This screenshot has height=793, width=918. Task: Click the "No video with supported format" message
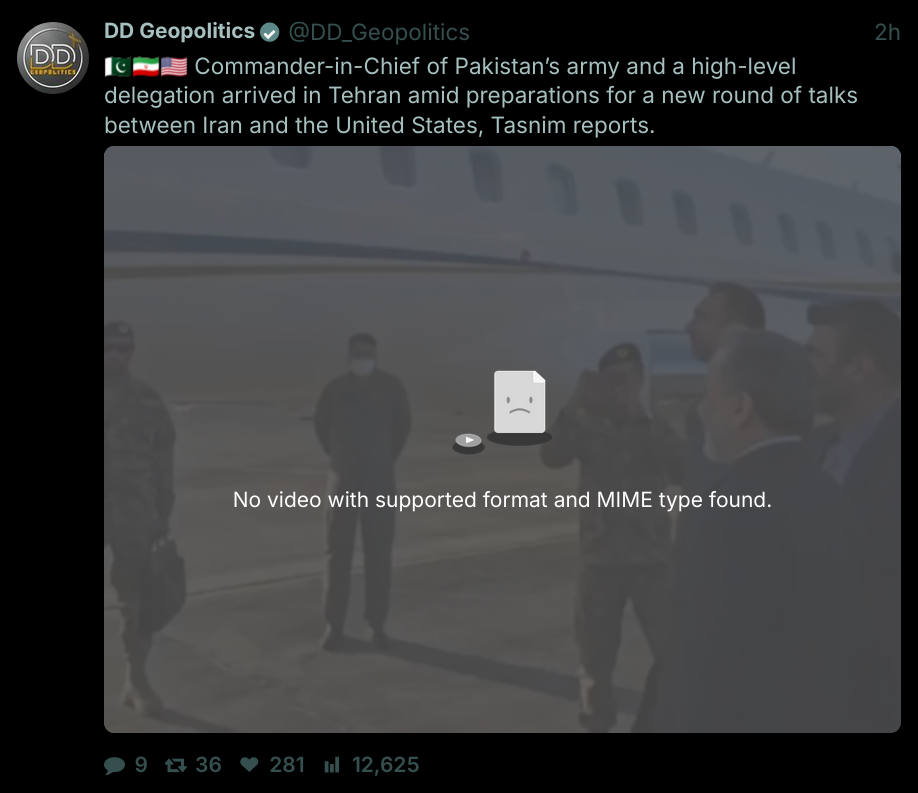point(502,499)
